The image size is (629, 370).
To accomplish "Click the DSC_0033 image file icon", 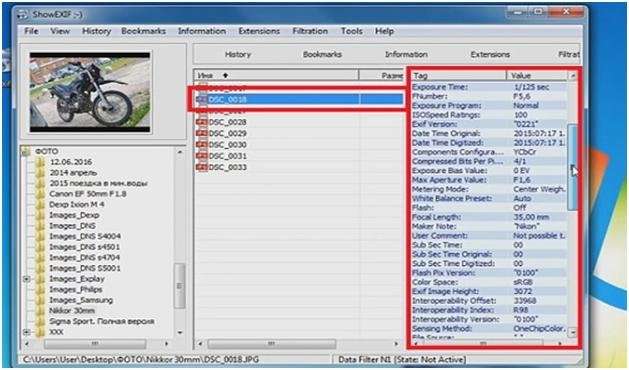I will (201, 167).
